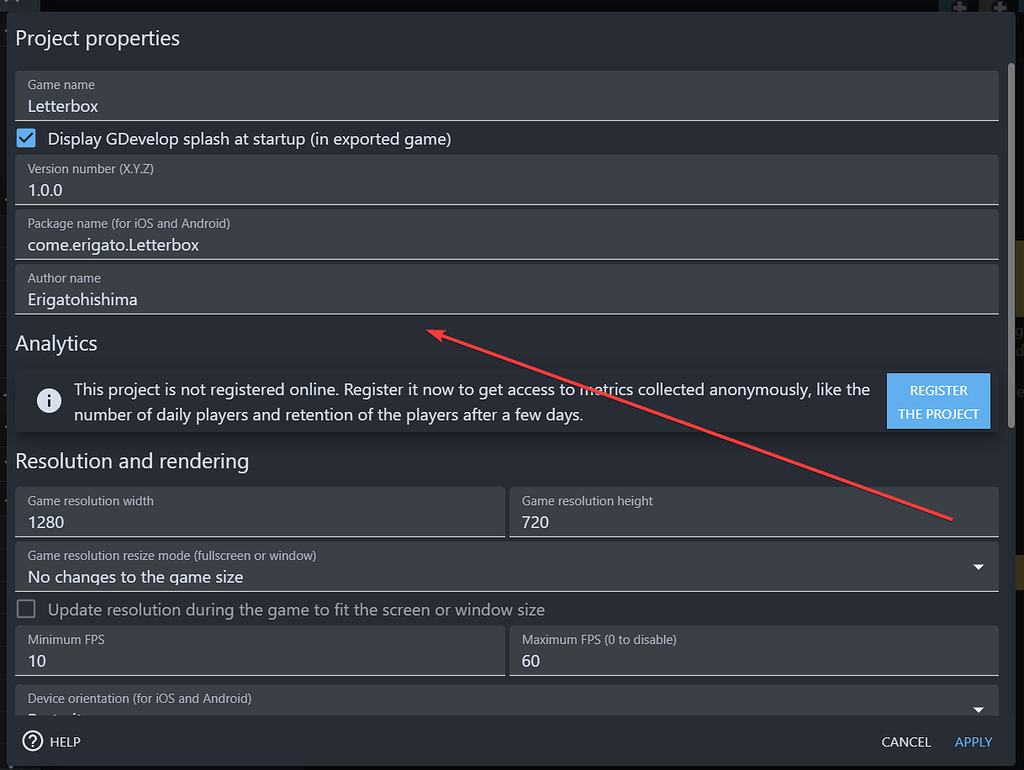
Task: Expand the resize mode dropdown chevron
Action: [x=978, y=565]
